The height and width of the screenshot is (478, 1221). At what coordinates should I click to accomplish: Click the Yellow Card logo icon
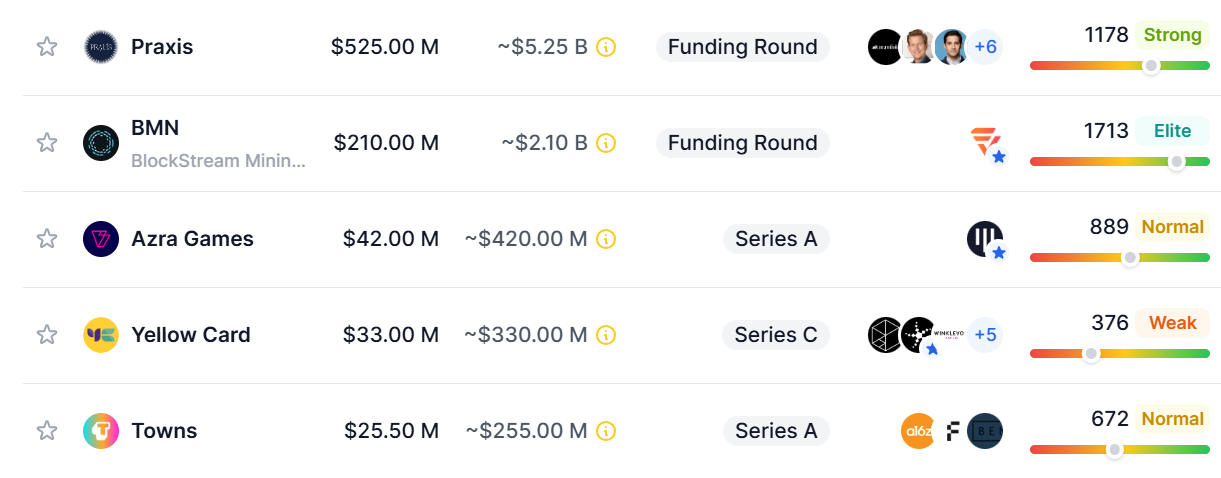click(x=101, y=335)
